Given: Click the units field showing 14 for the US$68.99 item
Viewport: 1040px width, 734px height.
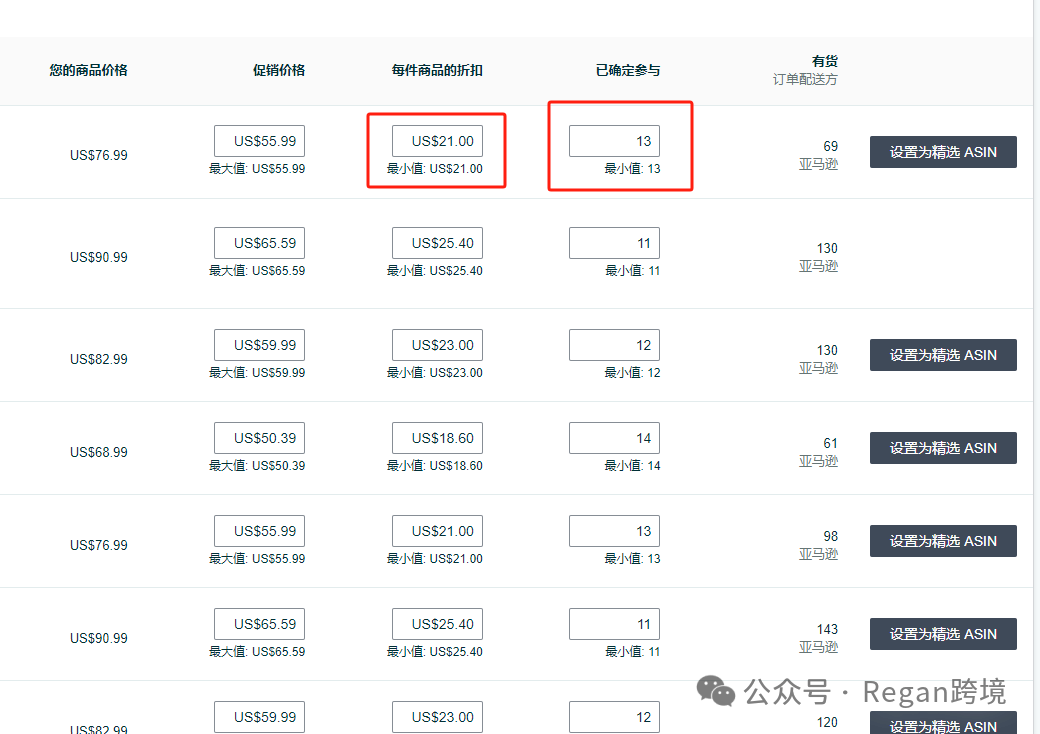Looking at the screenshot, I should [614, 437].
